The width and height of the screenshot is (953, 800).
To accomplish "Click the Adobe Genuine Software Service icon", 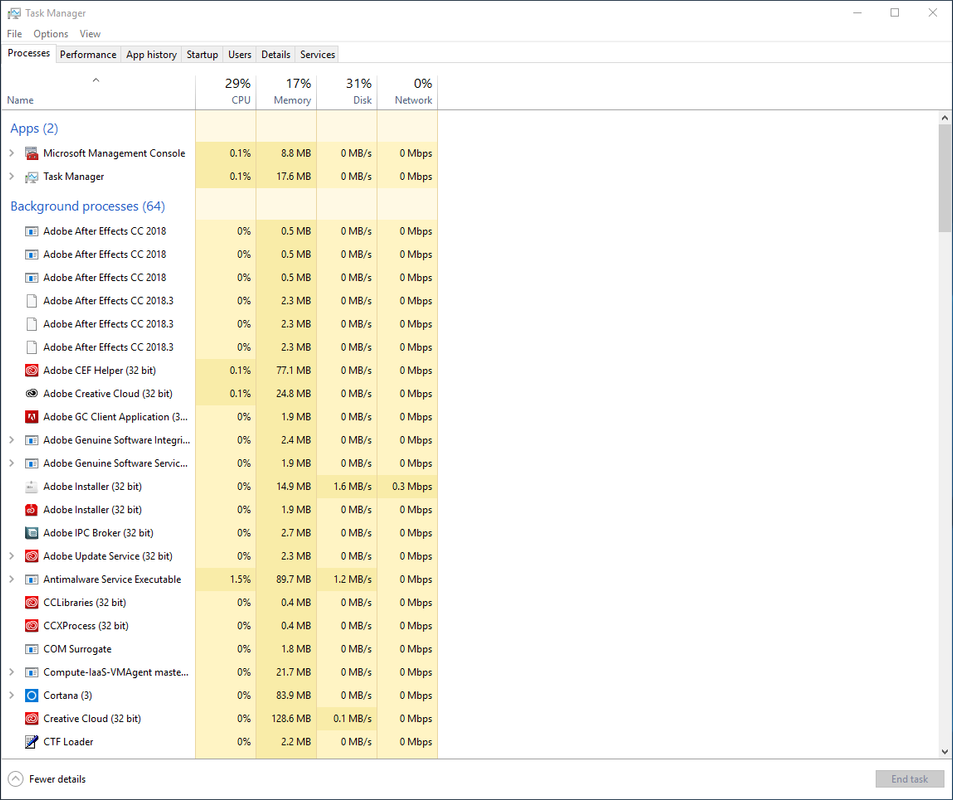I will [x=32, y=463].
